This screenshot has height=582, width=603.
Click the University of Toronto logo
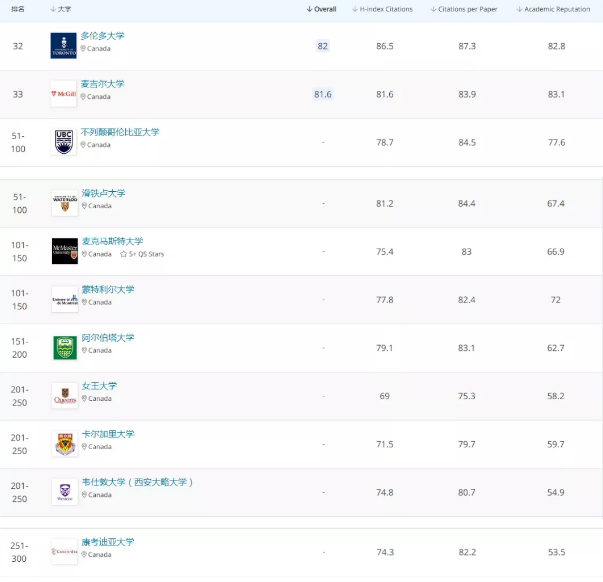point(63,46)
